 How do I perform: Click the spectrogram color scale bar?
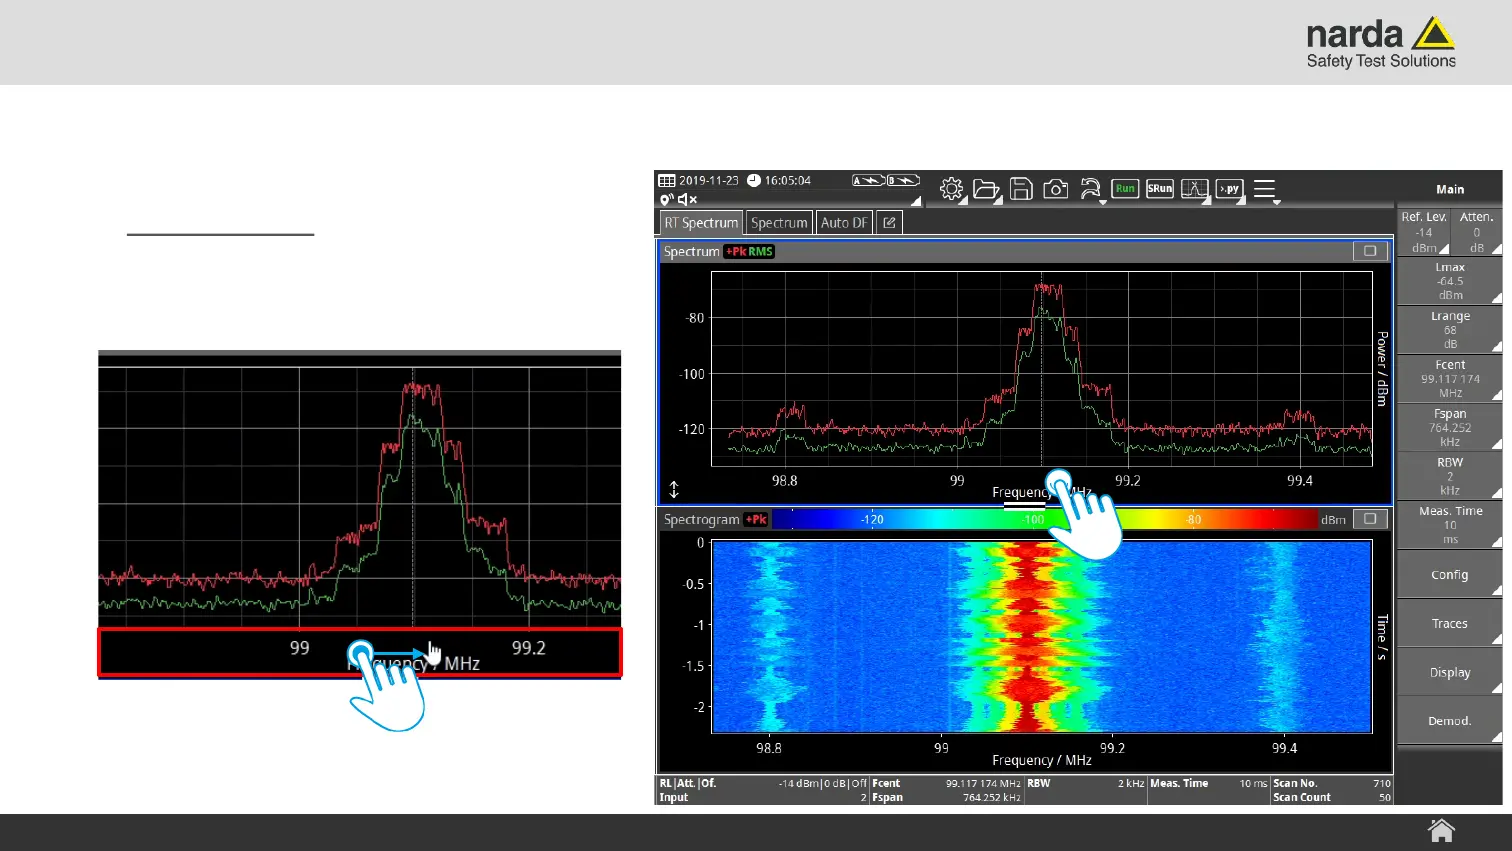tap(1045, 519)
